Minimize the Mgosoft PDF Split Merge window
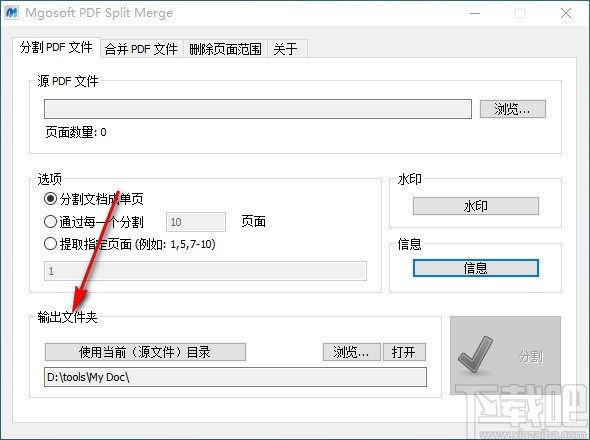This screenshot has height=440, width=590. tap(475, 13)
